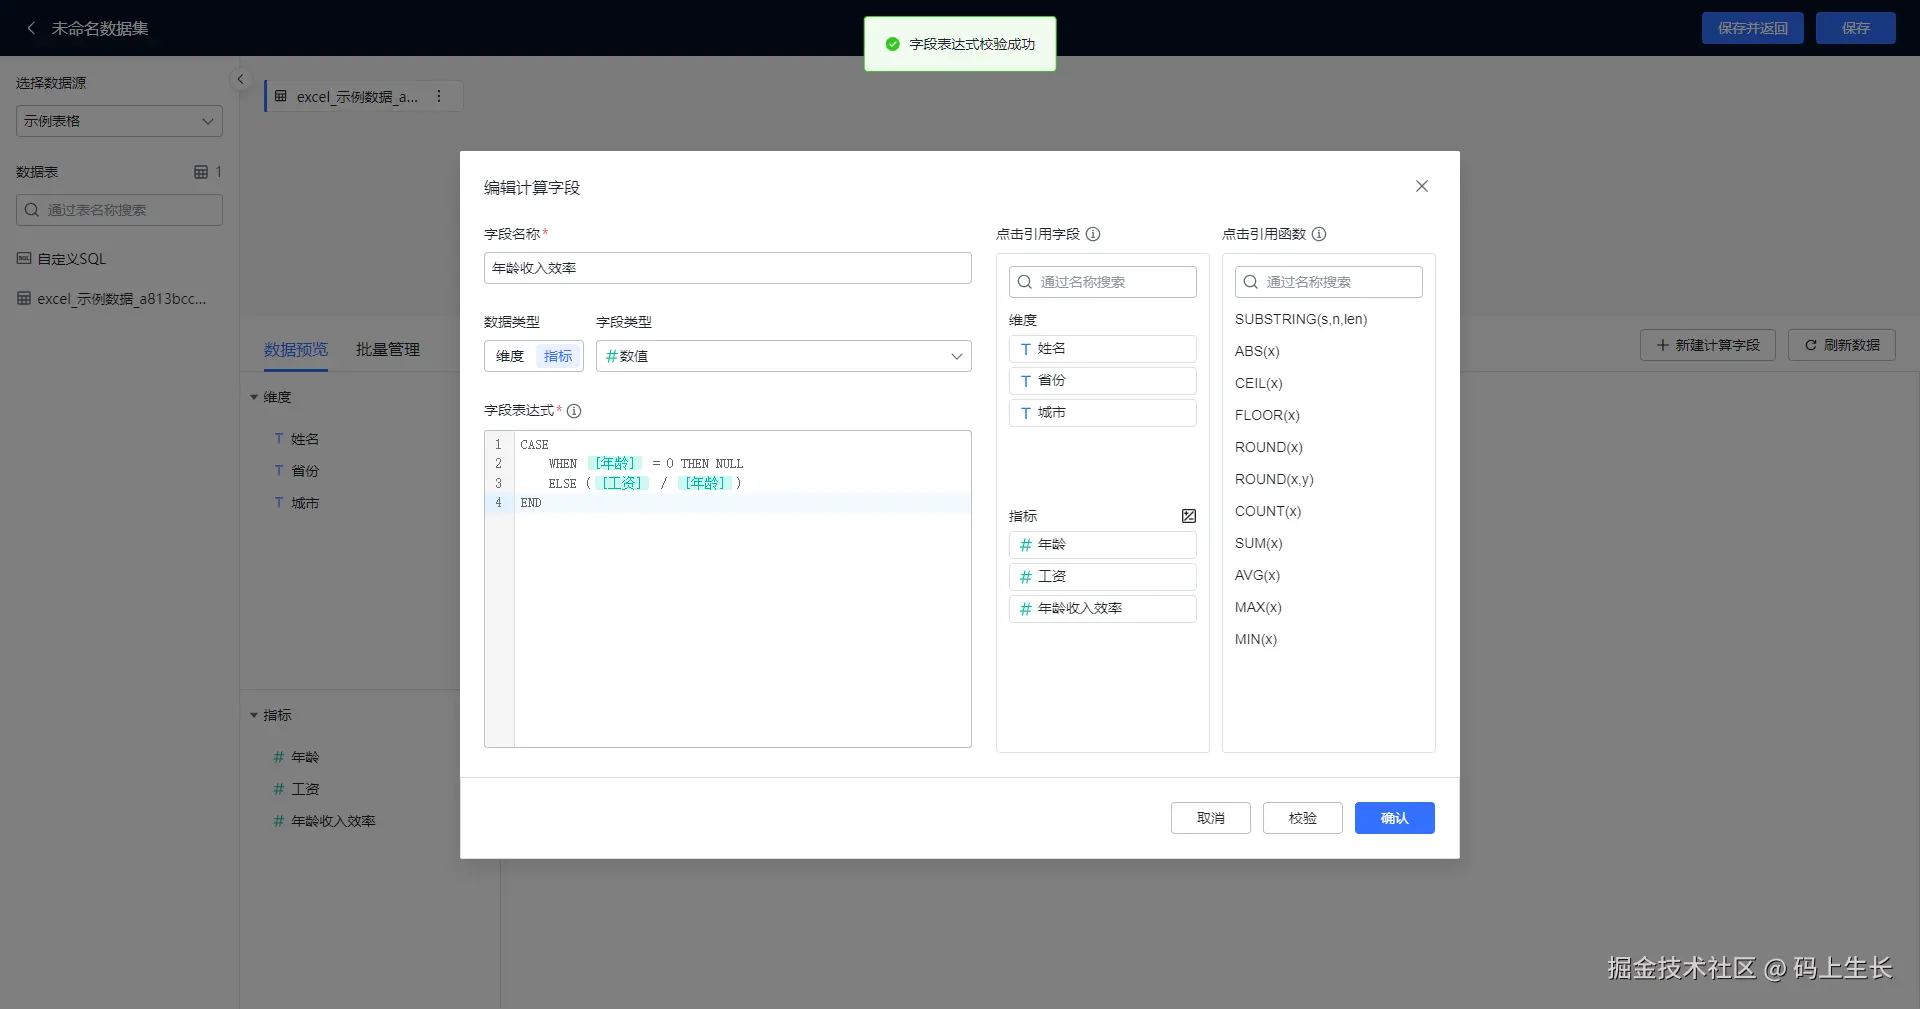Open the 示例表格 data source dropdown
The width and height of the screenshot is (1920, 1009).
click(119, 121)
